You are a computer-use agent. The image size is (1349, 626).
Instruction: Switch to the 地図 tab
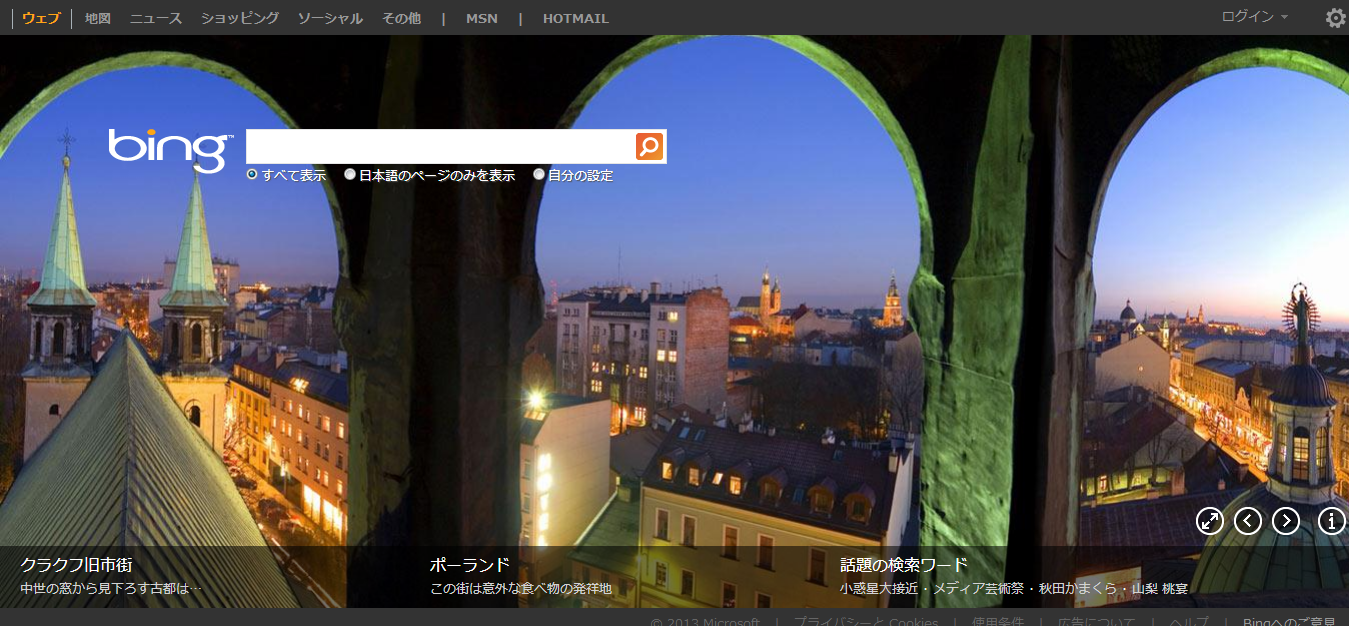[98, 18]
